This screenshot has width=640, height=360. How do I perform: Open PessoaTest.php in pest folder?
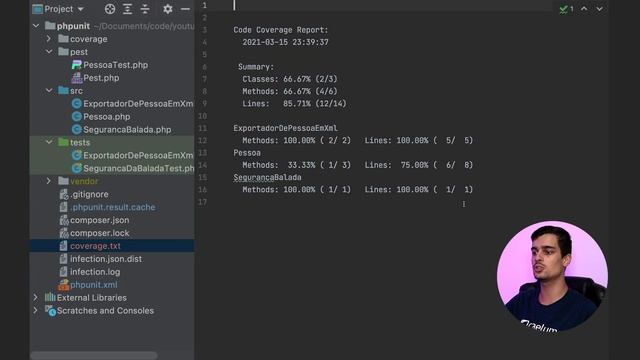(116, 65)
